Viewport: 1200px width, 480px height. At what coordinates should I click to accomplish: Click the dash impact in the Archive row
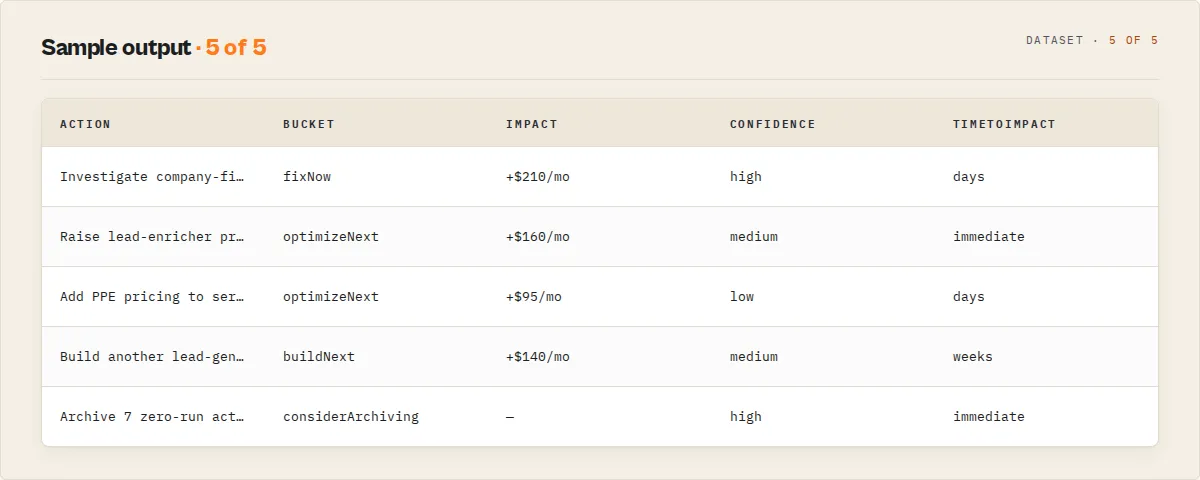(510, 417)
